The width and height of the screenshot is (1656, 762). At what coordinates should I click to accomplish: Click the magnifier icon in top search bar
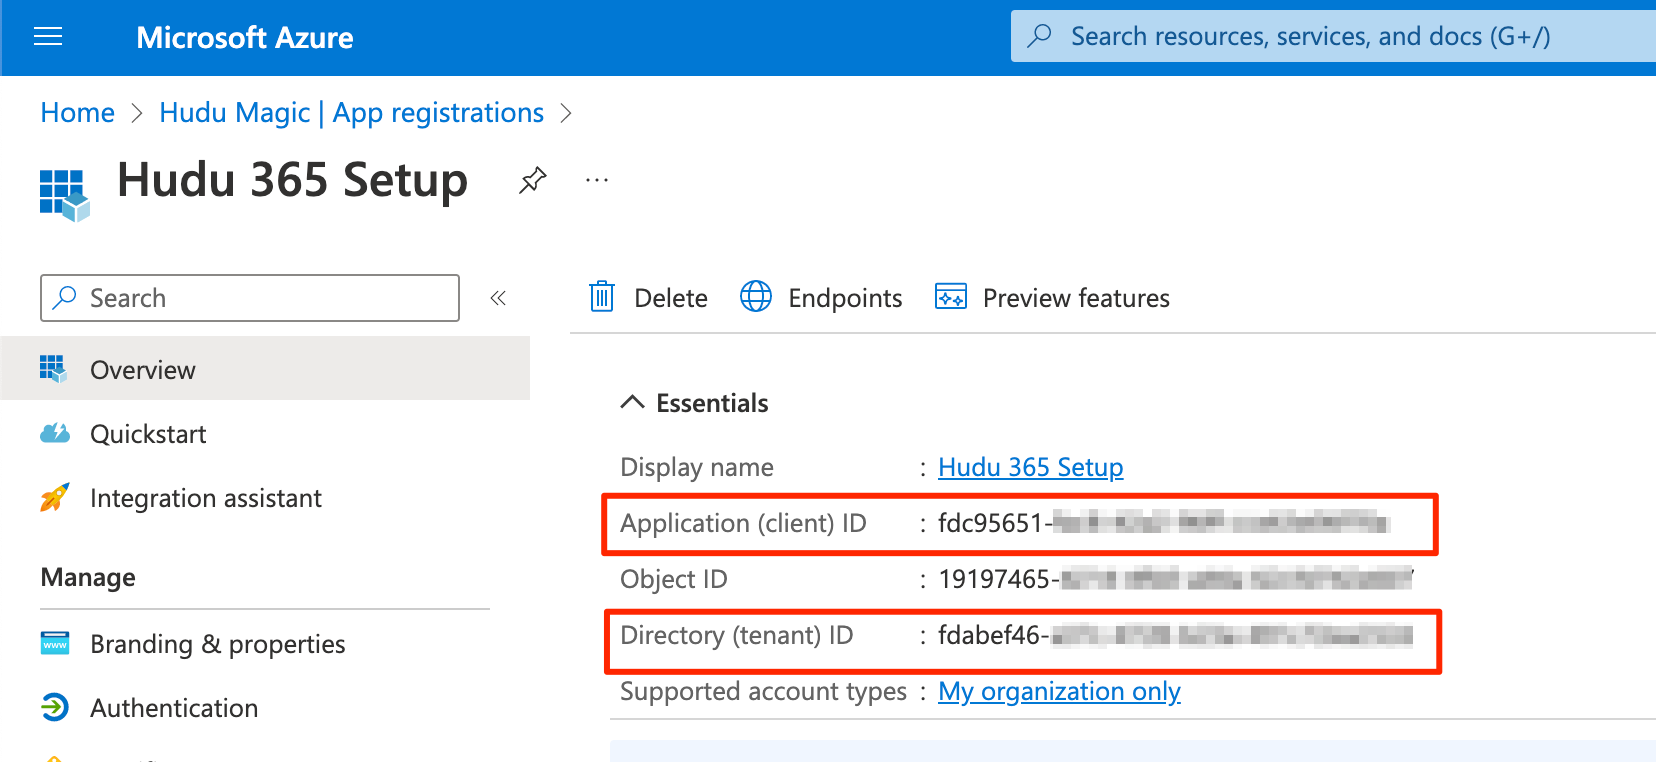tap(1040, 36)
